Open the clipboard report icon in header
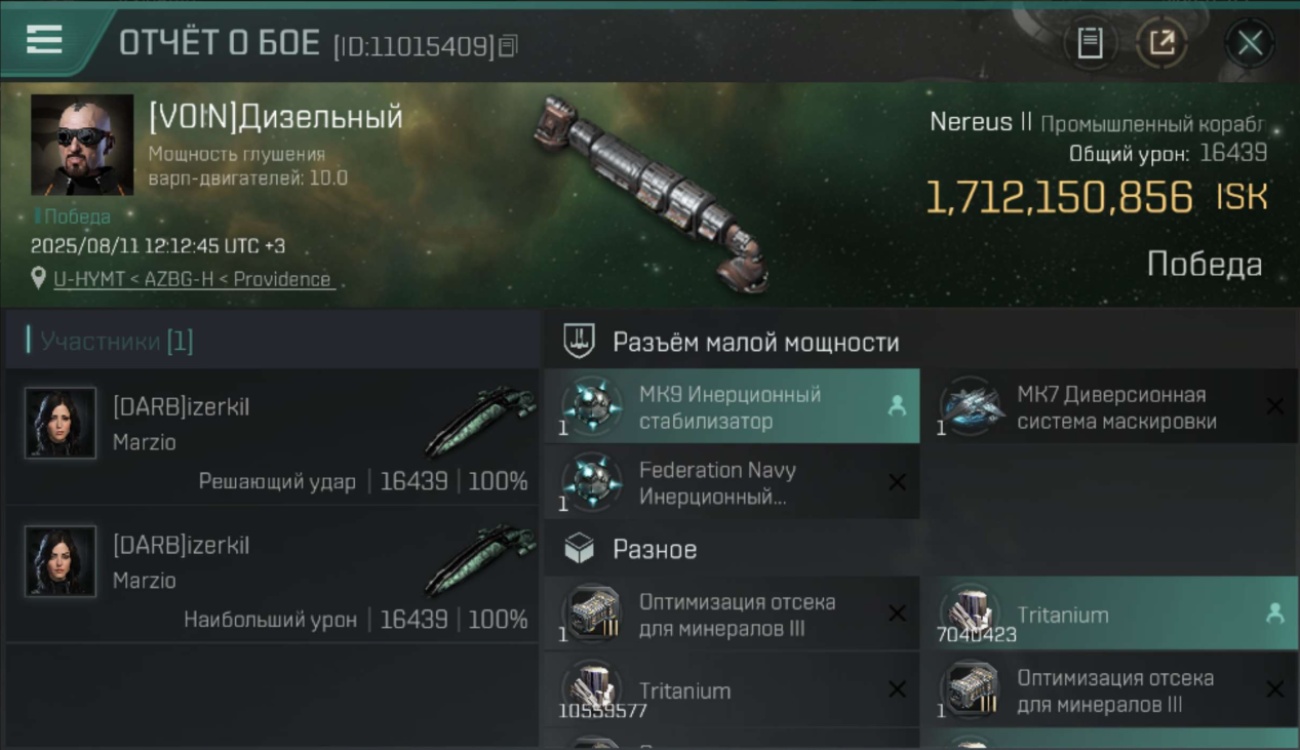The height and width of the screenshot is (750, 1300). [1090, 43]
